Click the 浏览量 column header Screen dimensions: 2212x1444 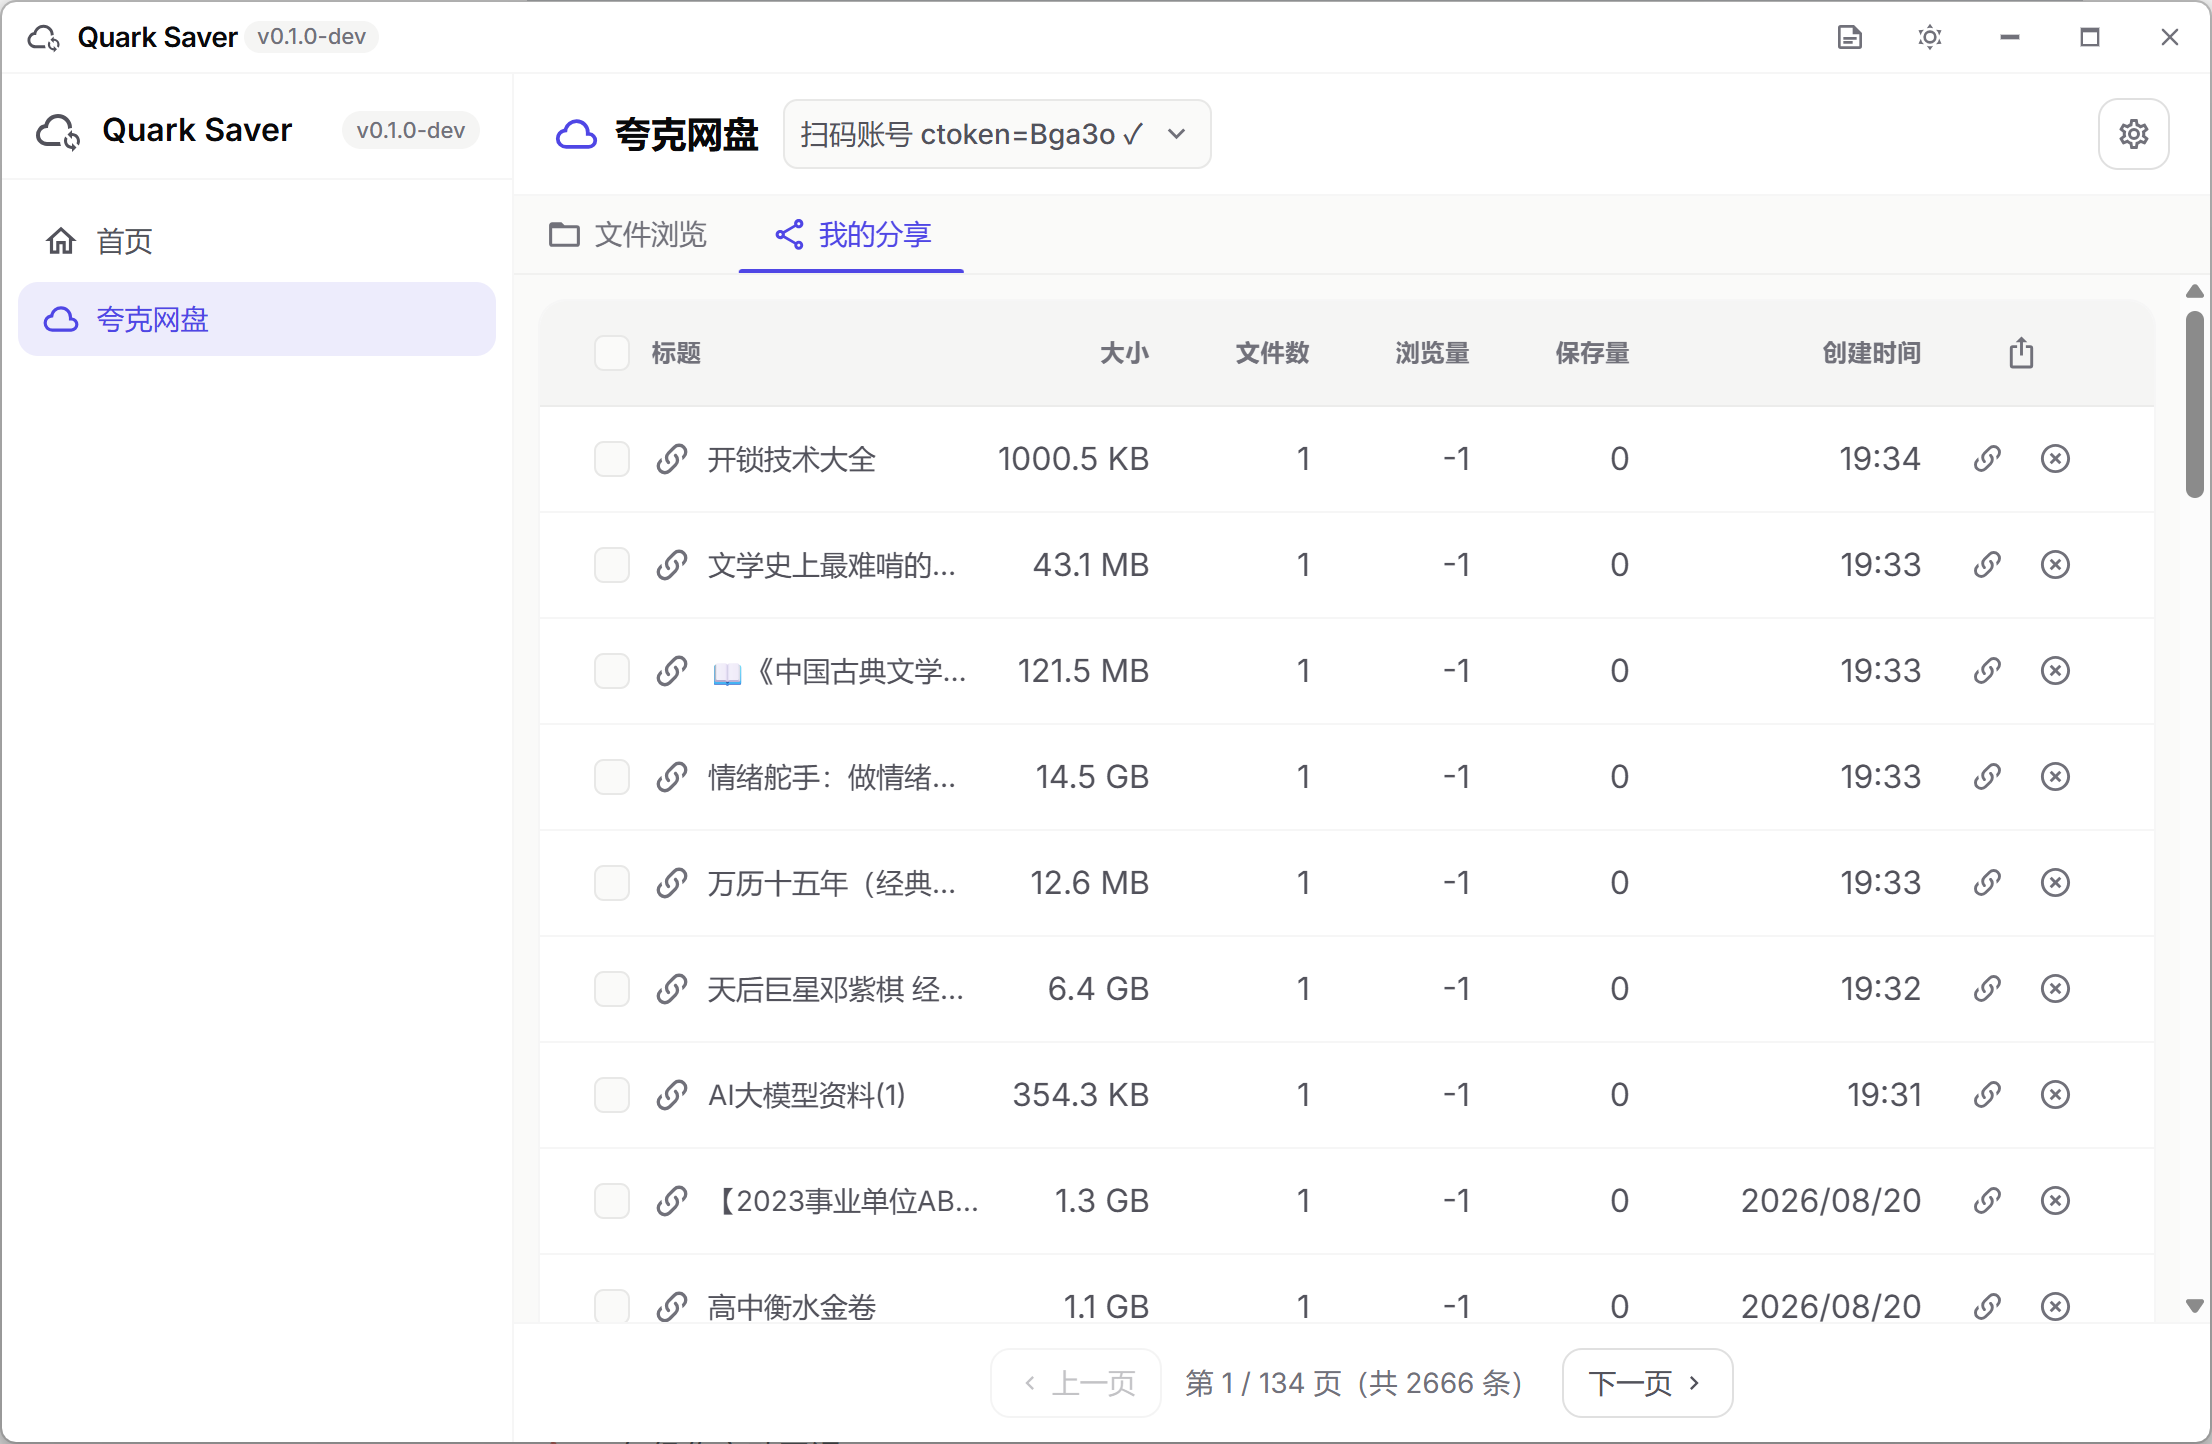click(x=1432, y=353)
